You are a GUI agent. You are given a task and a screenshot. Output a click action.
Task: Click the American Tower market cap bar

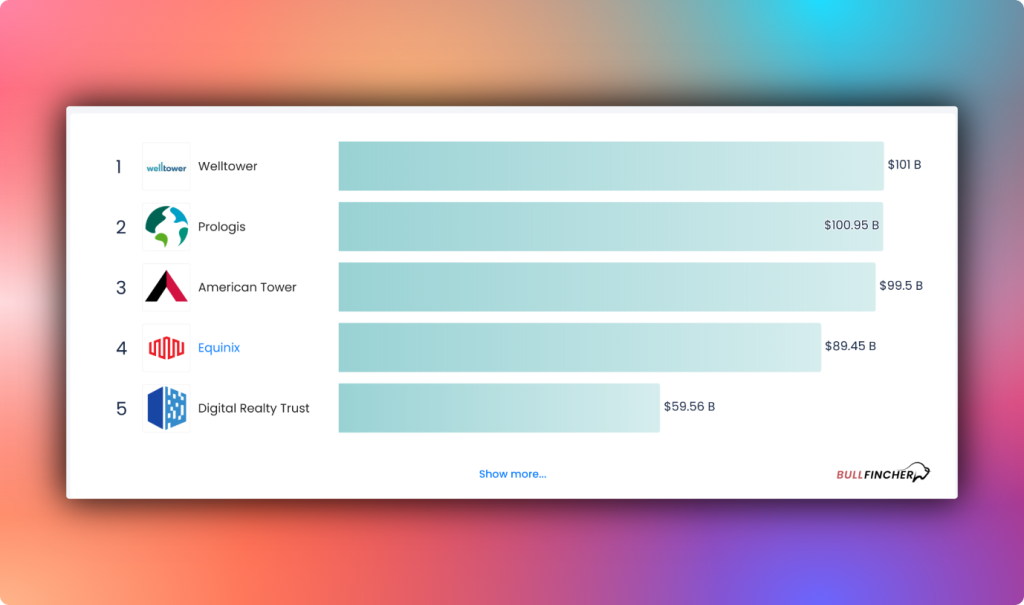(607, 287)
